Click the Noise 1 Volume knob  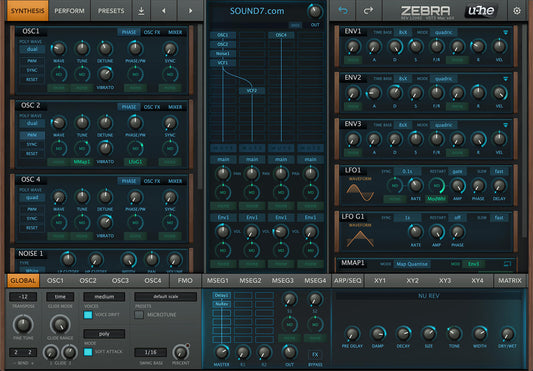coord(175,260)
